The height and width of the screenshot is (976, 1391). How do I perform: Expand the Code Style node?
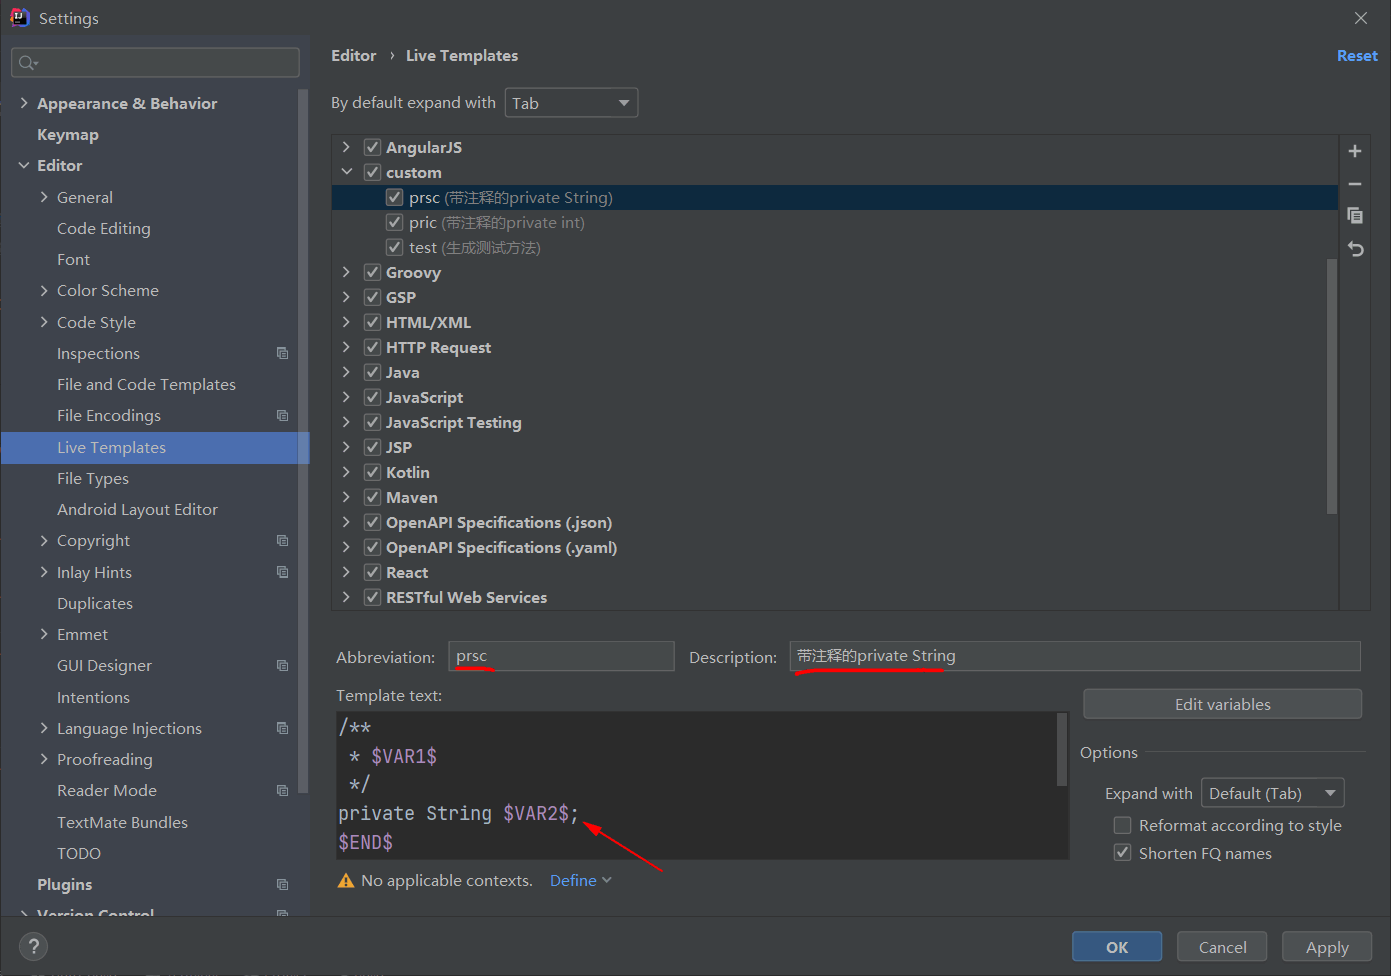(x=44, y=322)
